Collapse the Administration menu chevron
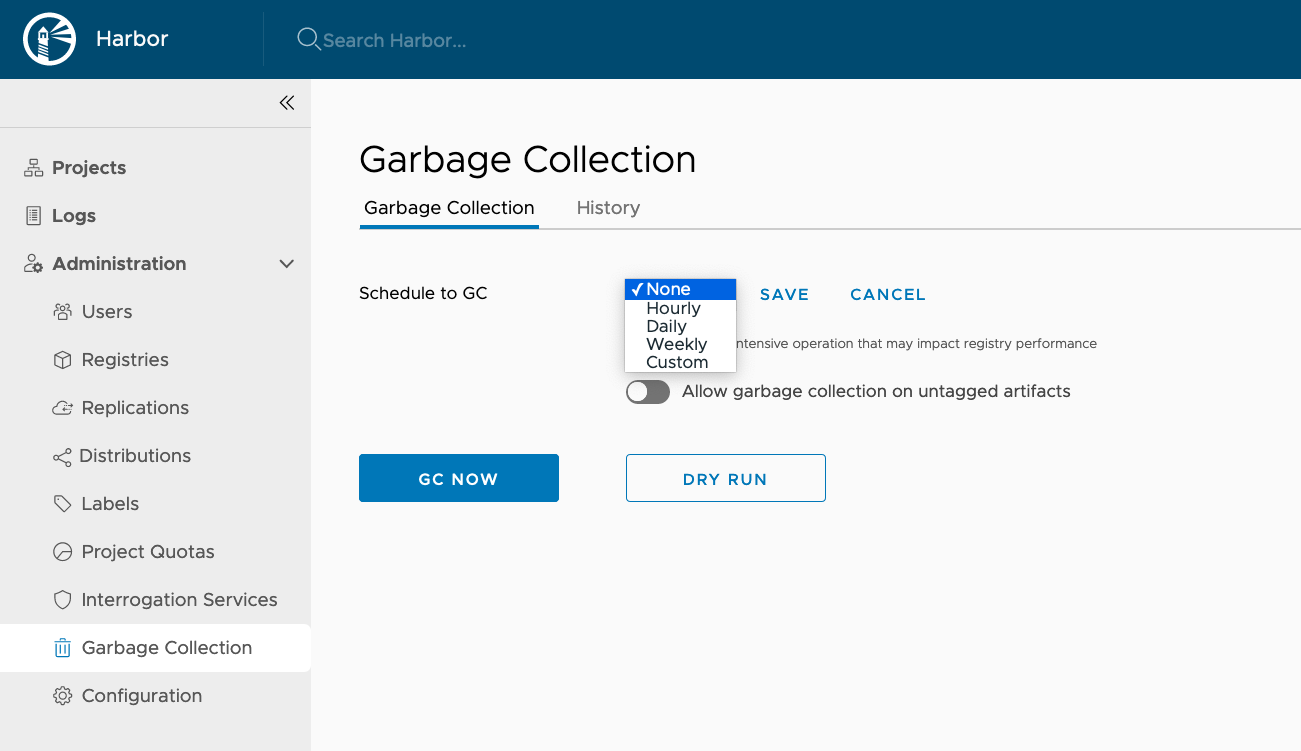 tap(287, 264)
